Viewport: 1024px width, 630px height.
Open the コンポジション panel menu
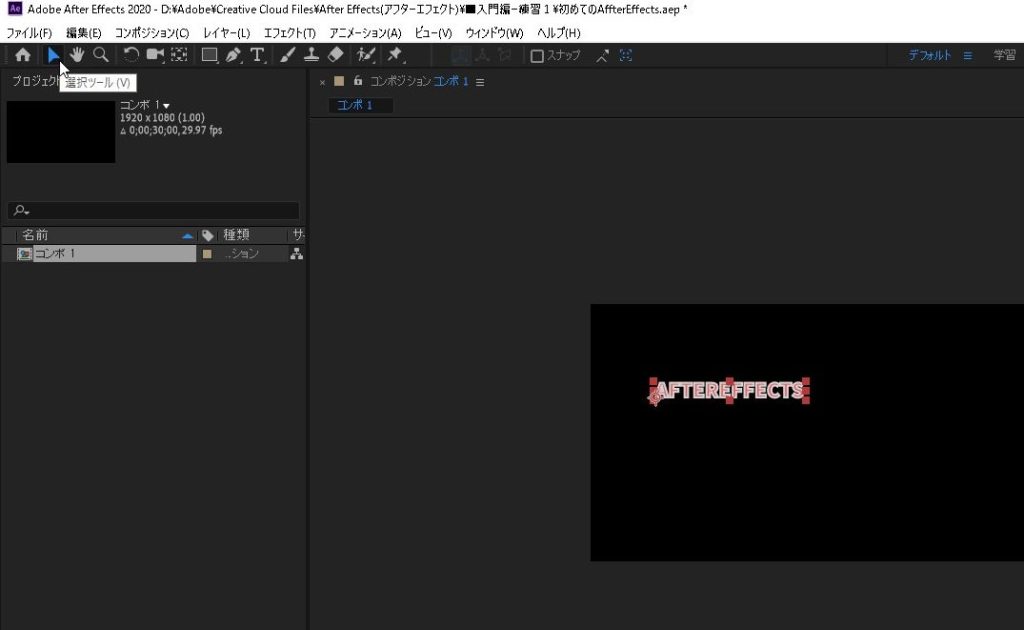[x=480, y=82]
